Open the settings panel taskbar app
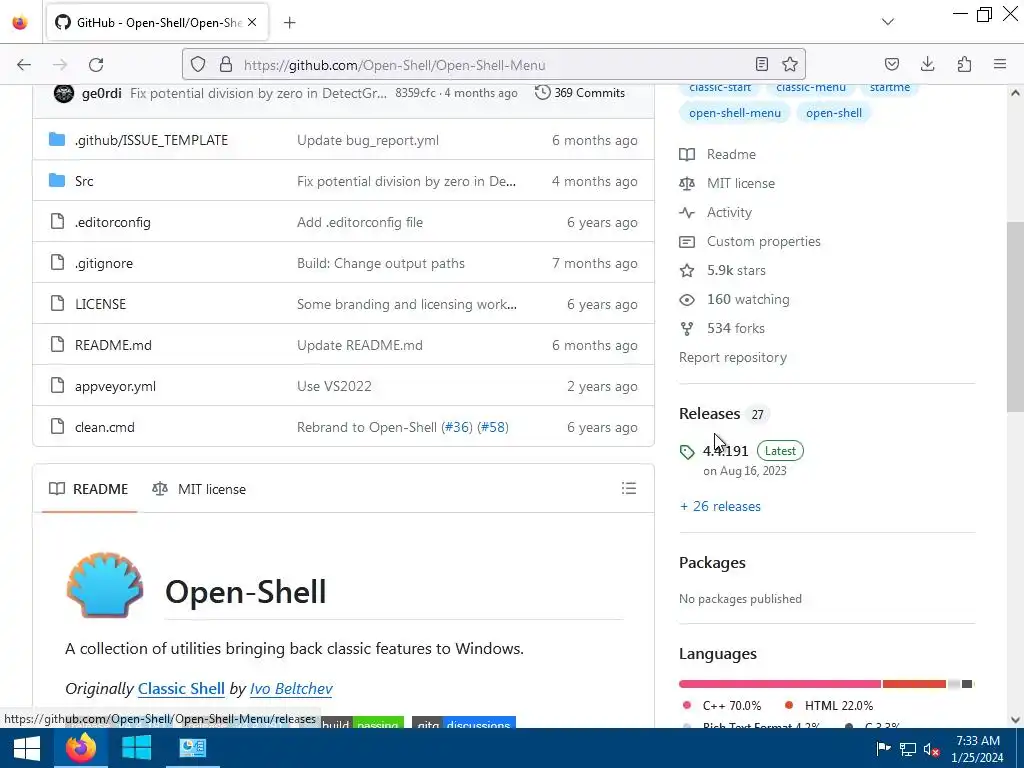 (193, 748)
